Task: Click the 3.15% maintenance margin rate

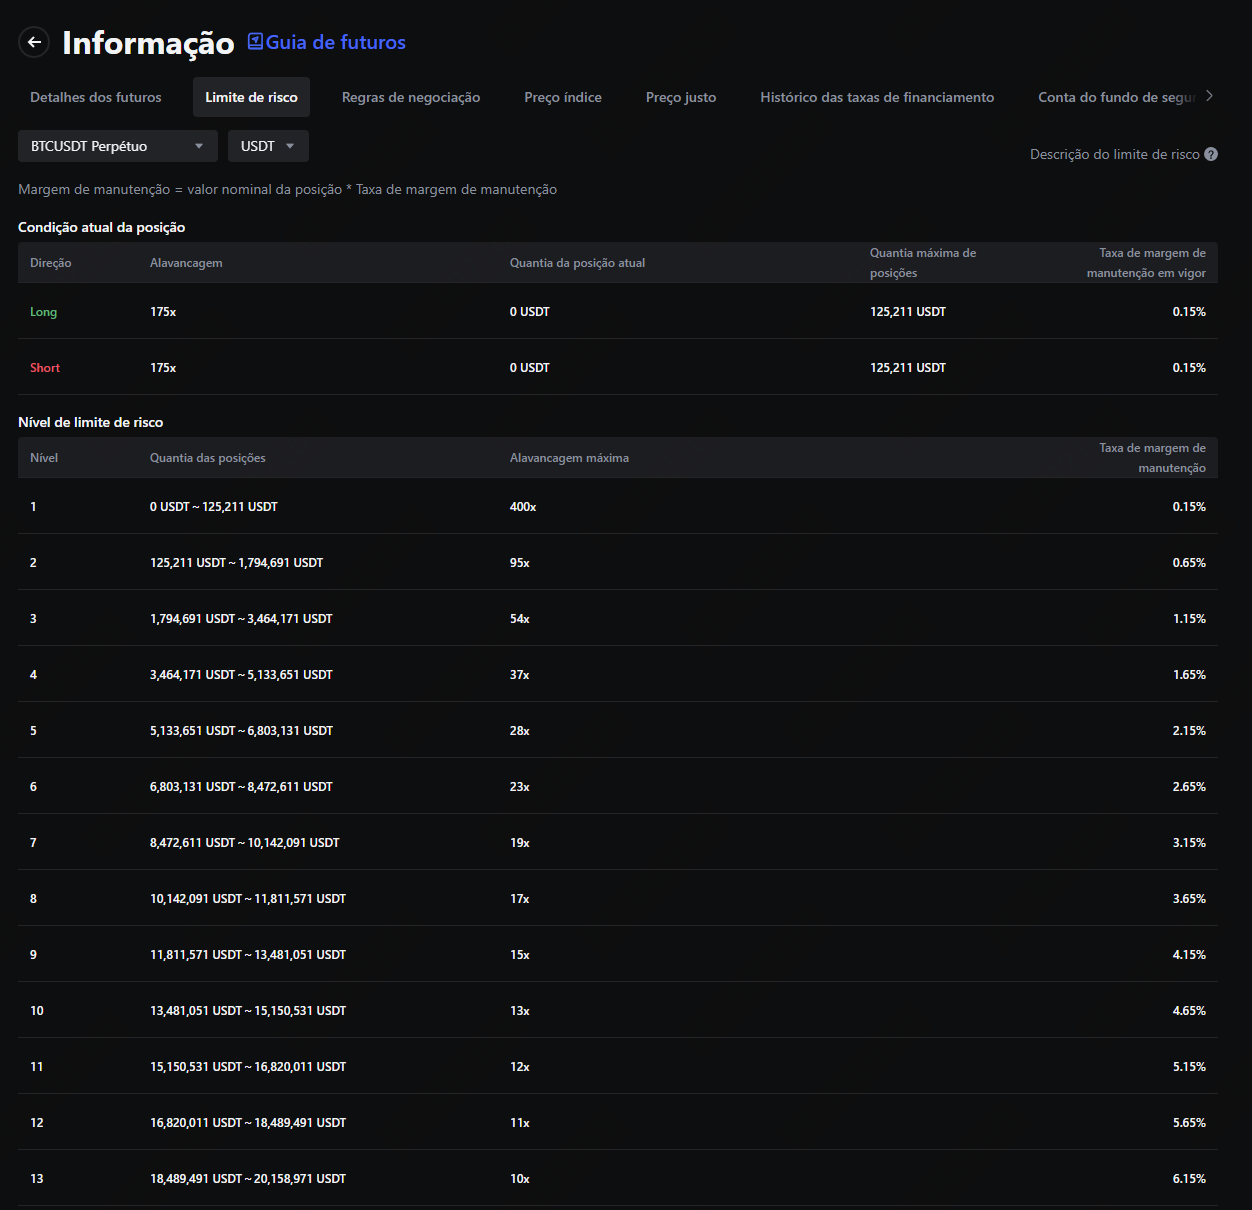Action: point(1189,843)
